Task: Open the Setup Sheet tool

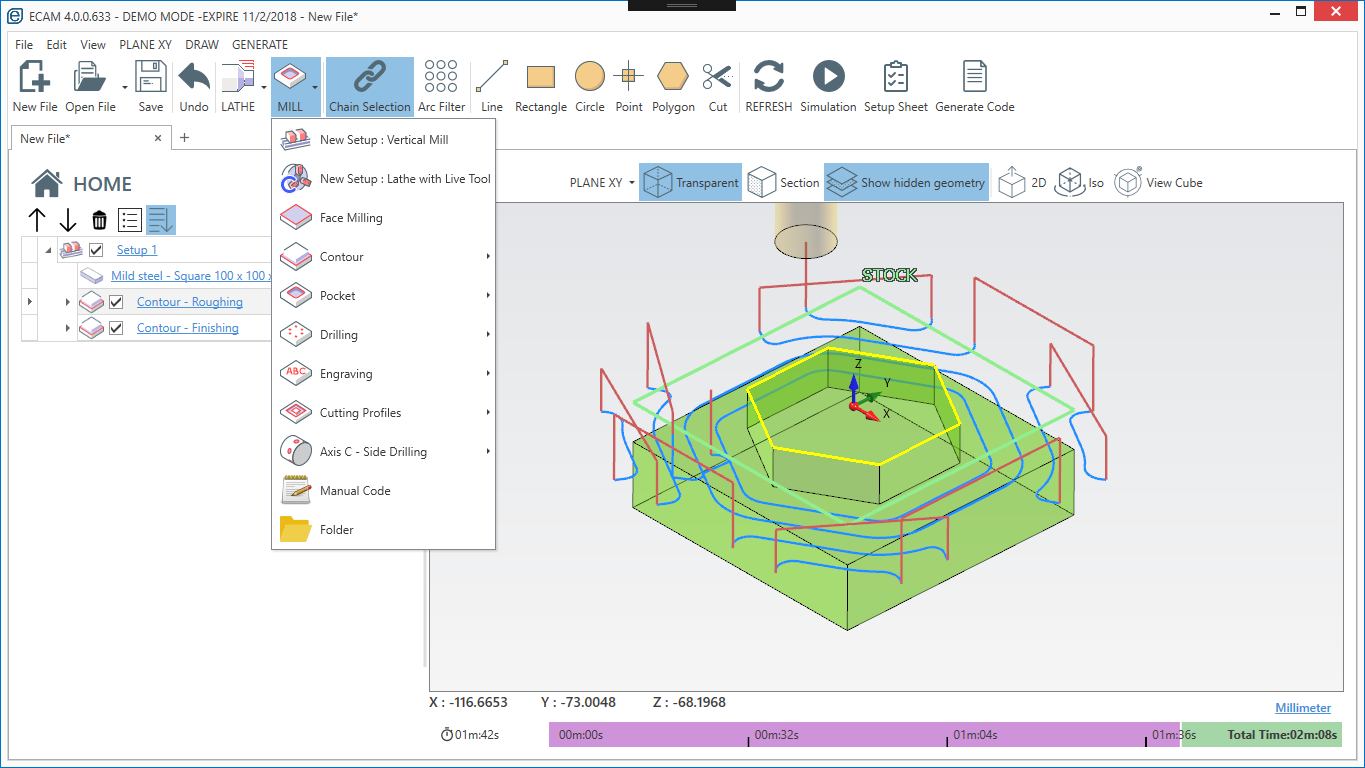Action: tap(894, 85)
